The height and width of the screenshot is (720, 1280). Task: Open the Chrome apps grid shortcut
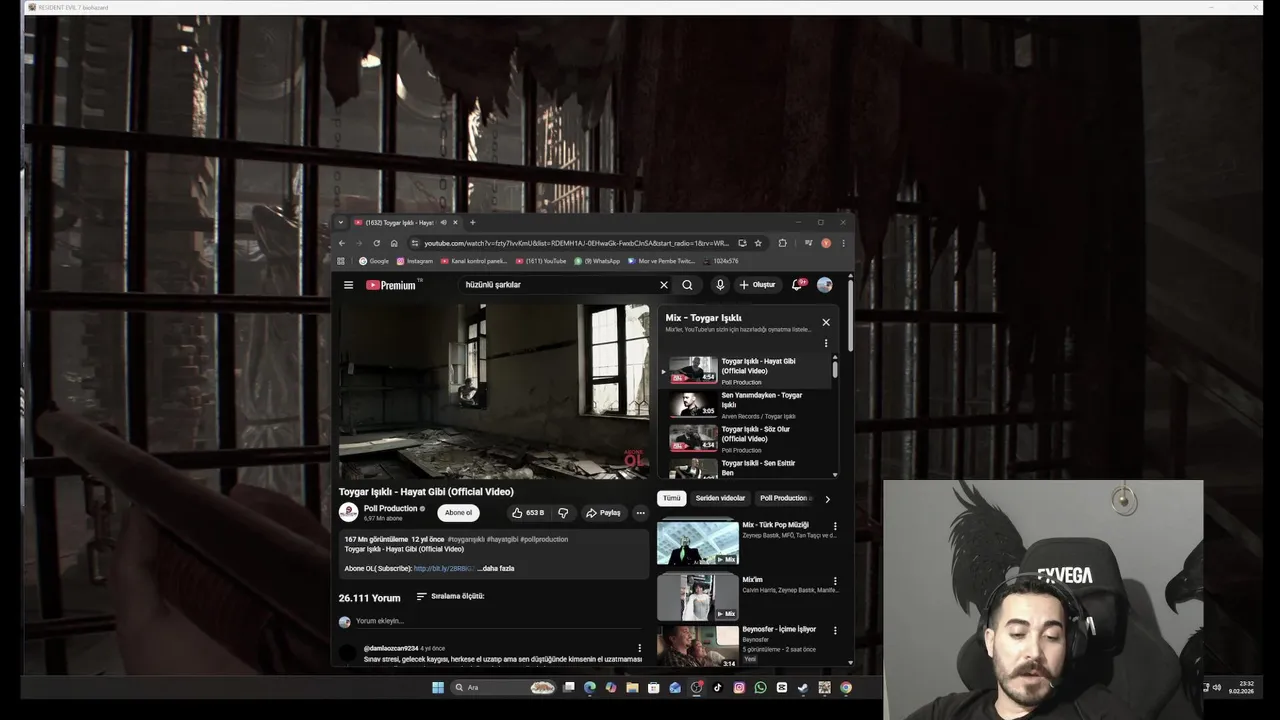click(x=341, y=261)
